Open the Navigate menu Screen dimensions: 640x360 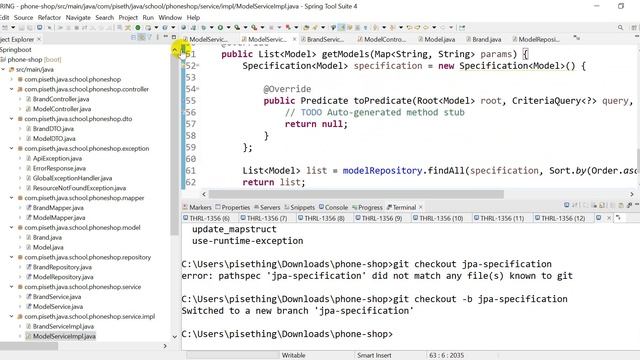[78, 18]
